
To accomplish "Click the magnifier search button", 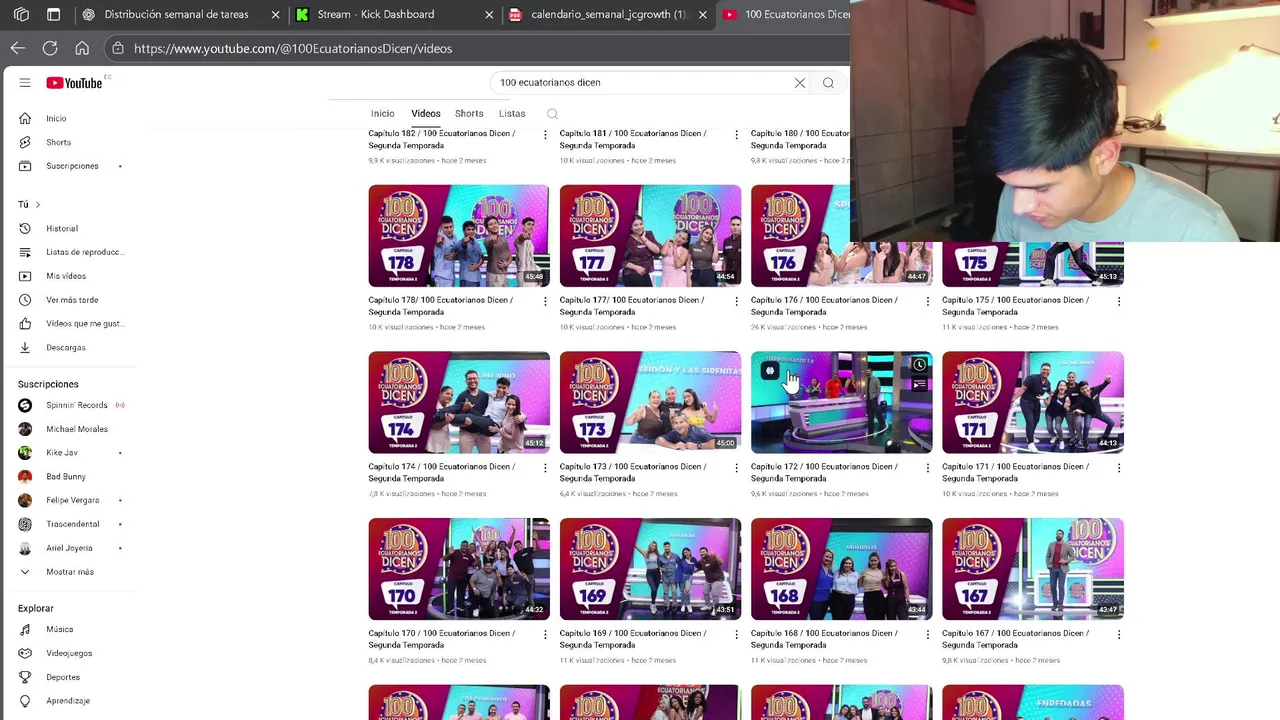I will pyautogui.click(x=828, y=83).
